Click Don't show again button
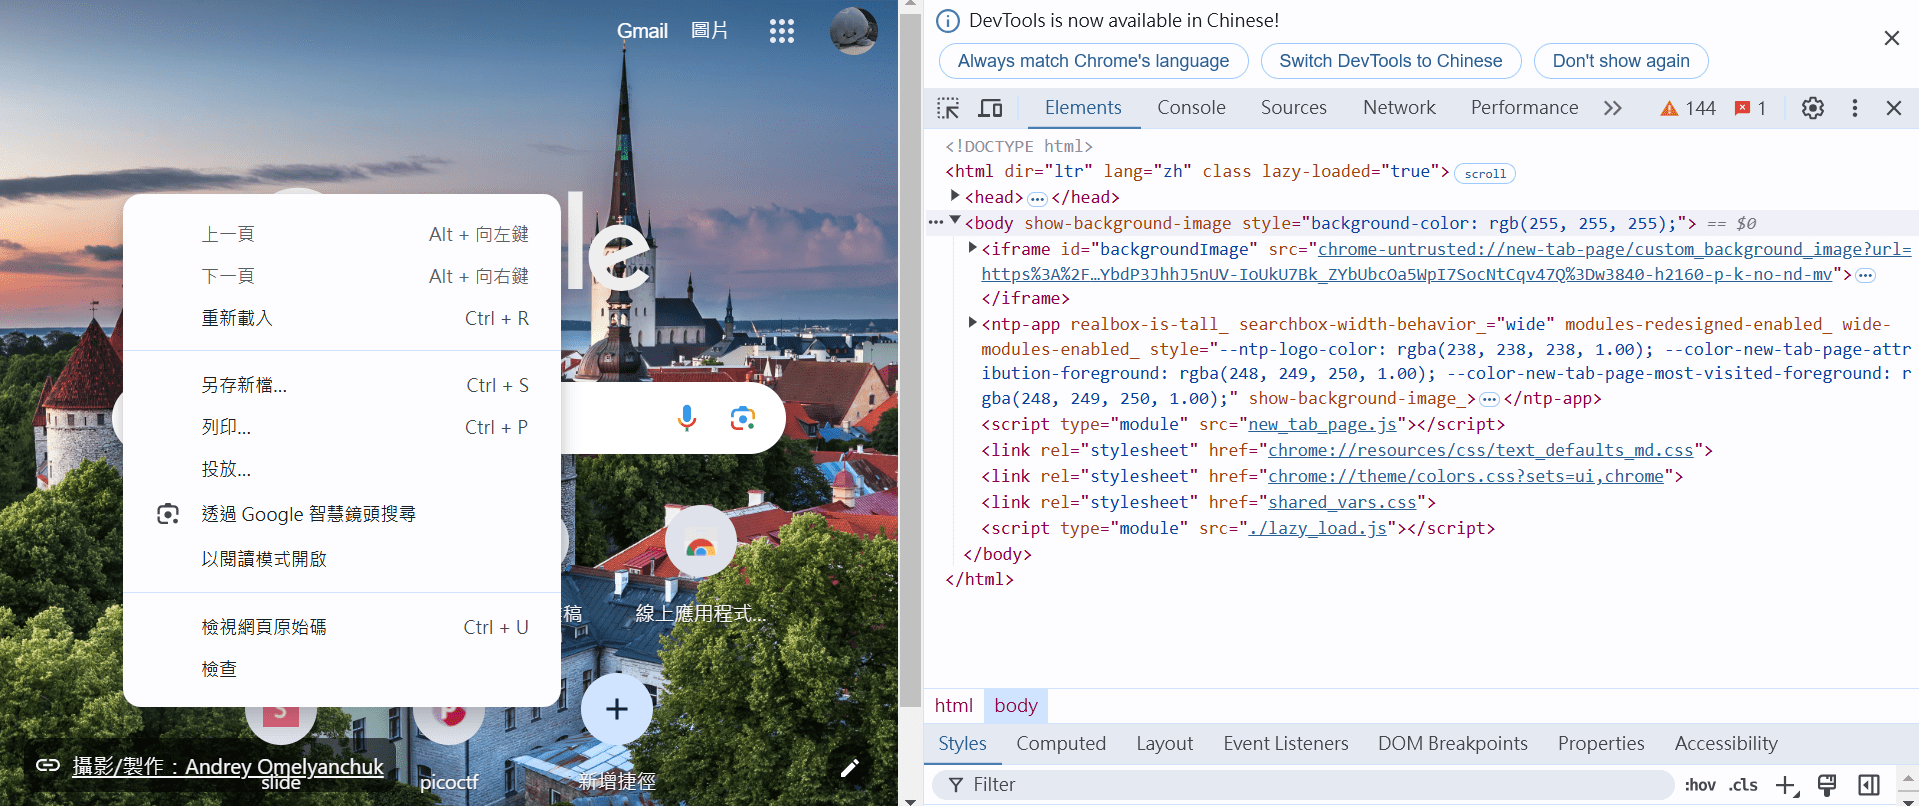 tap(1620, 61)
